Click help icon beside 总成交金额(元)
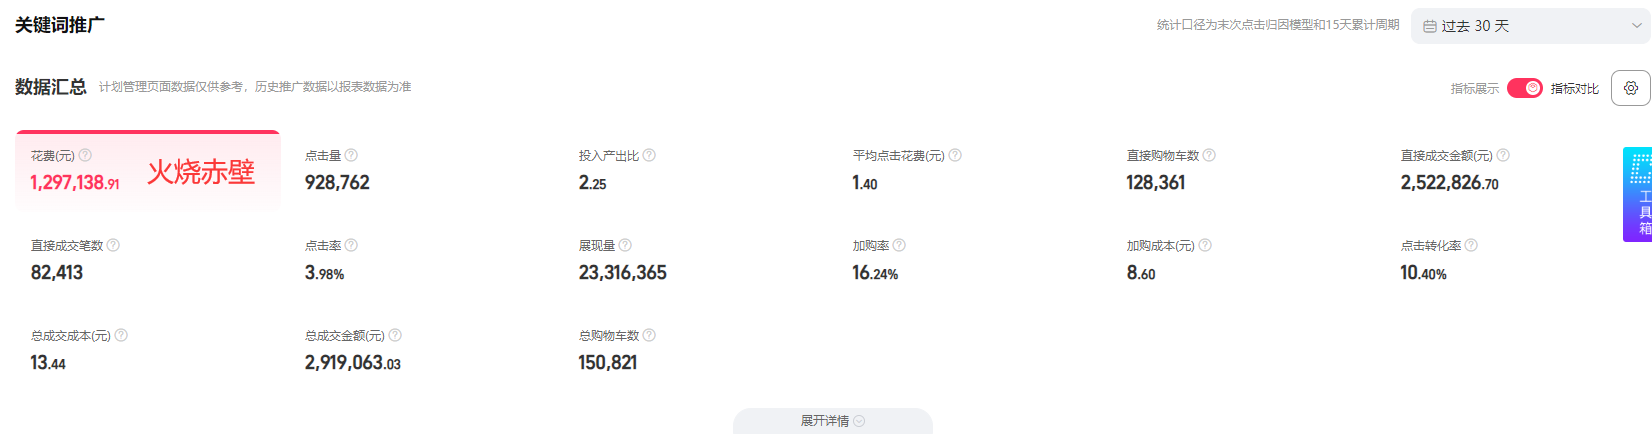The image size is (1652, 434). 395,335
